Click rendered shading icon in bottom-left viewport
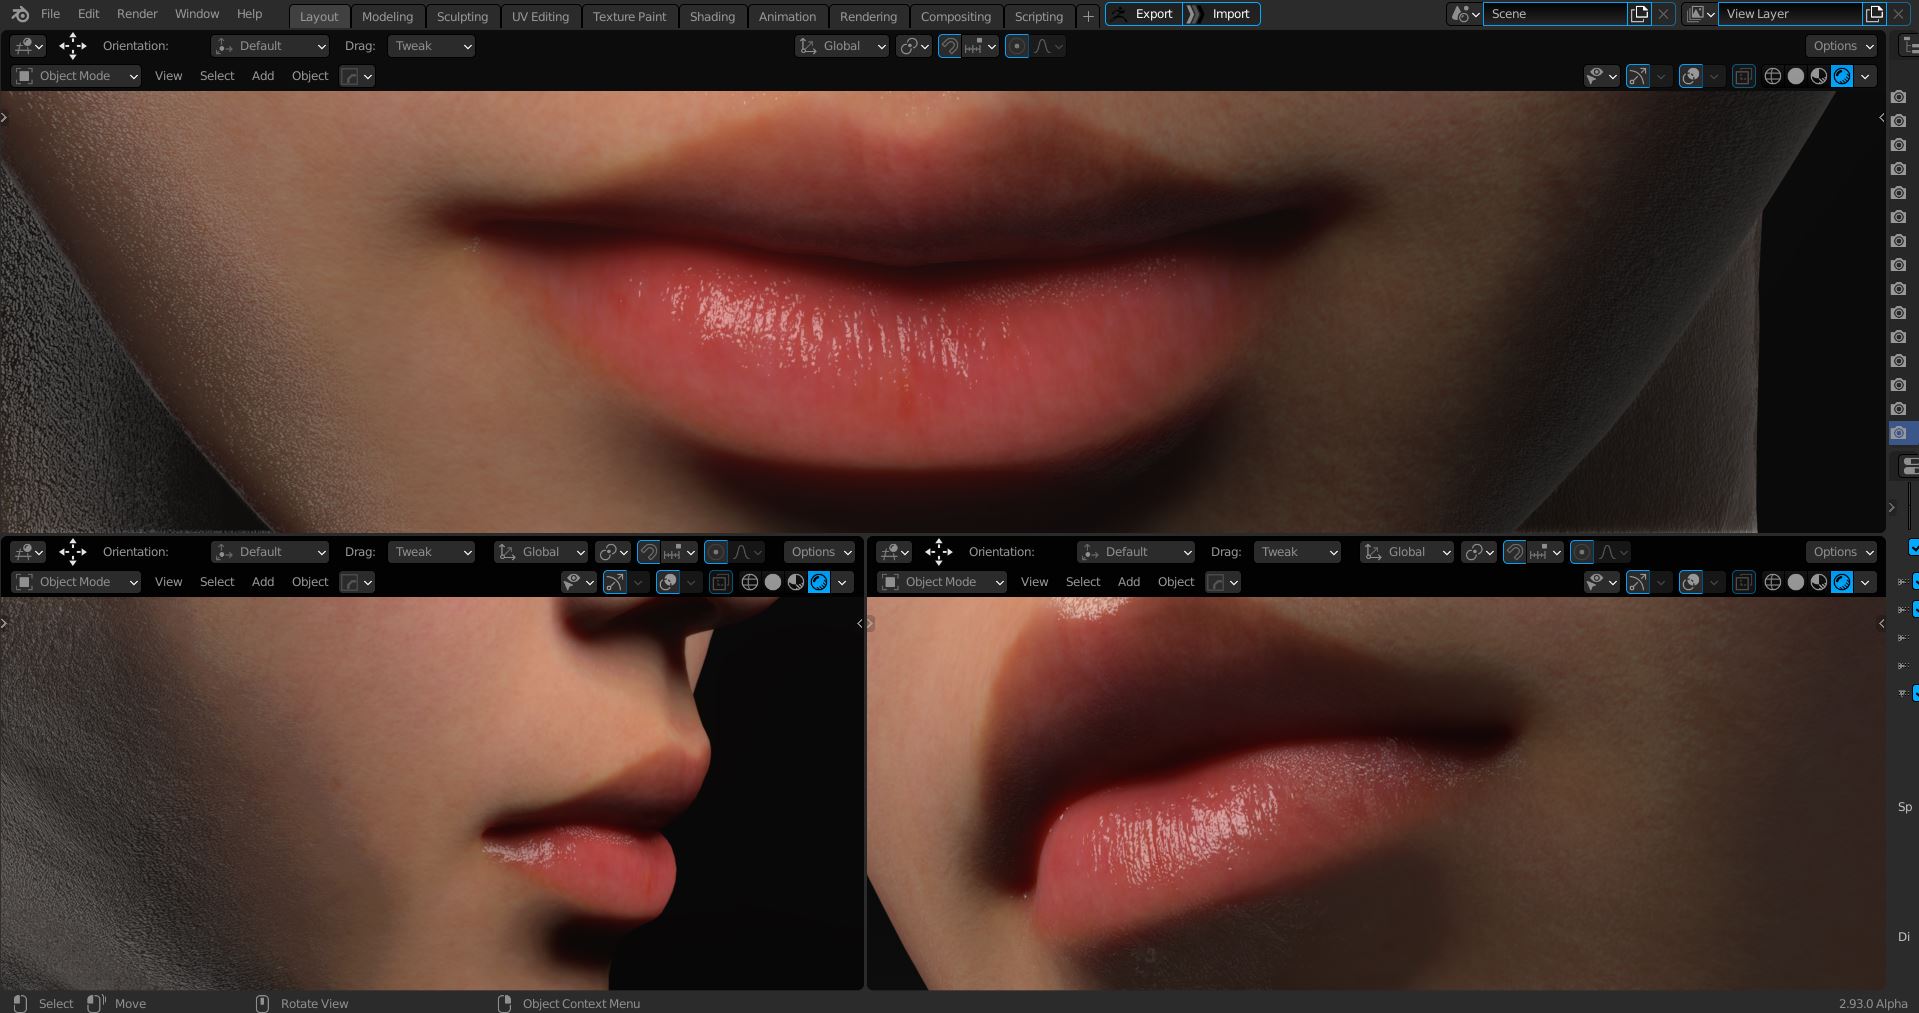The height and width of the screenshot is (1013, 1919). [819, 582]
